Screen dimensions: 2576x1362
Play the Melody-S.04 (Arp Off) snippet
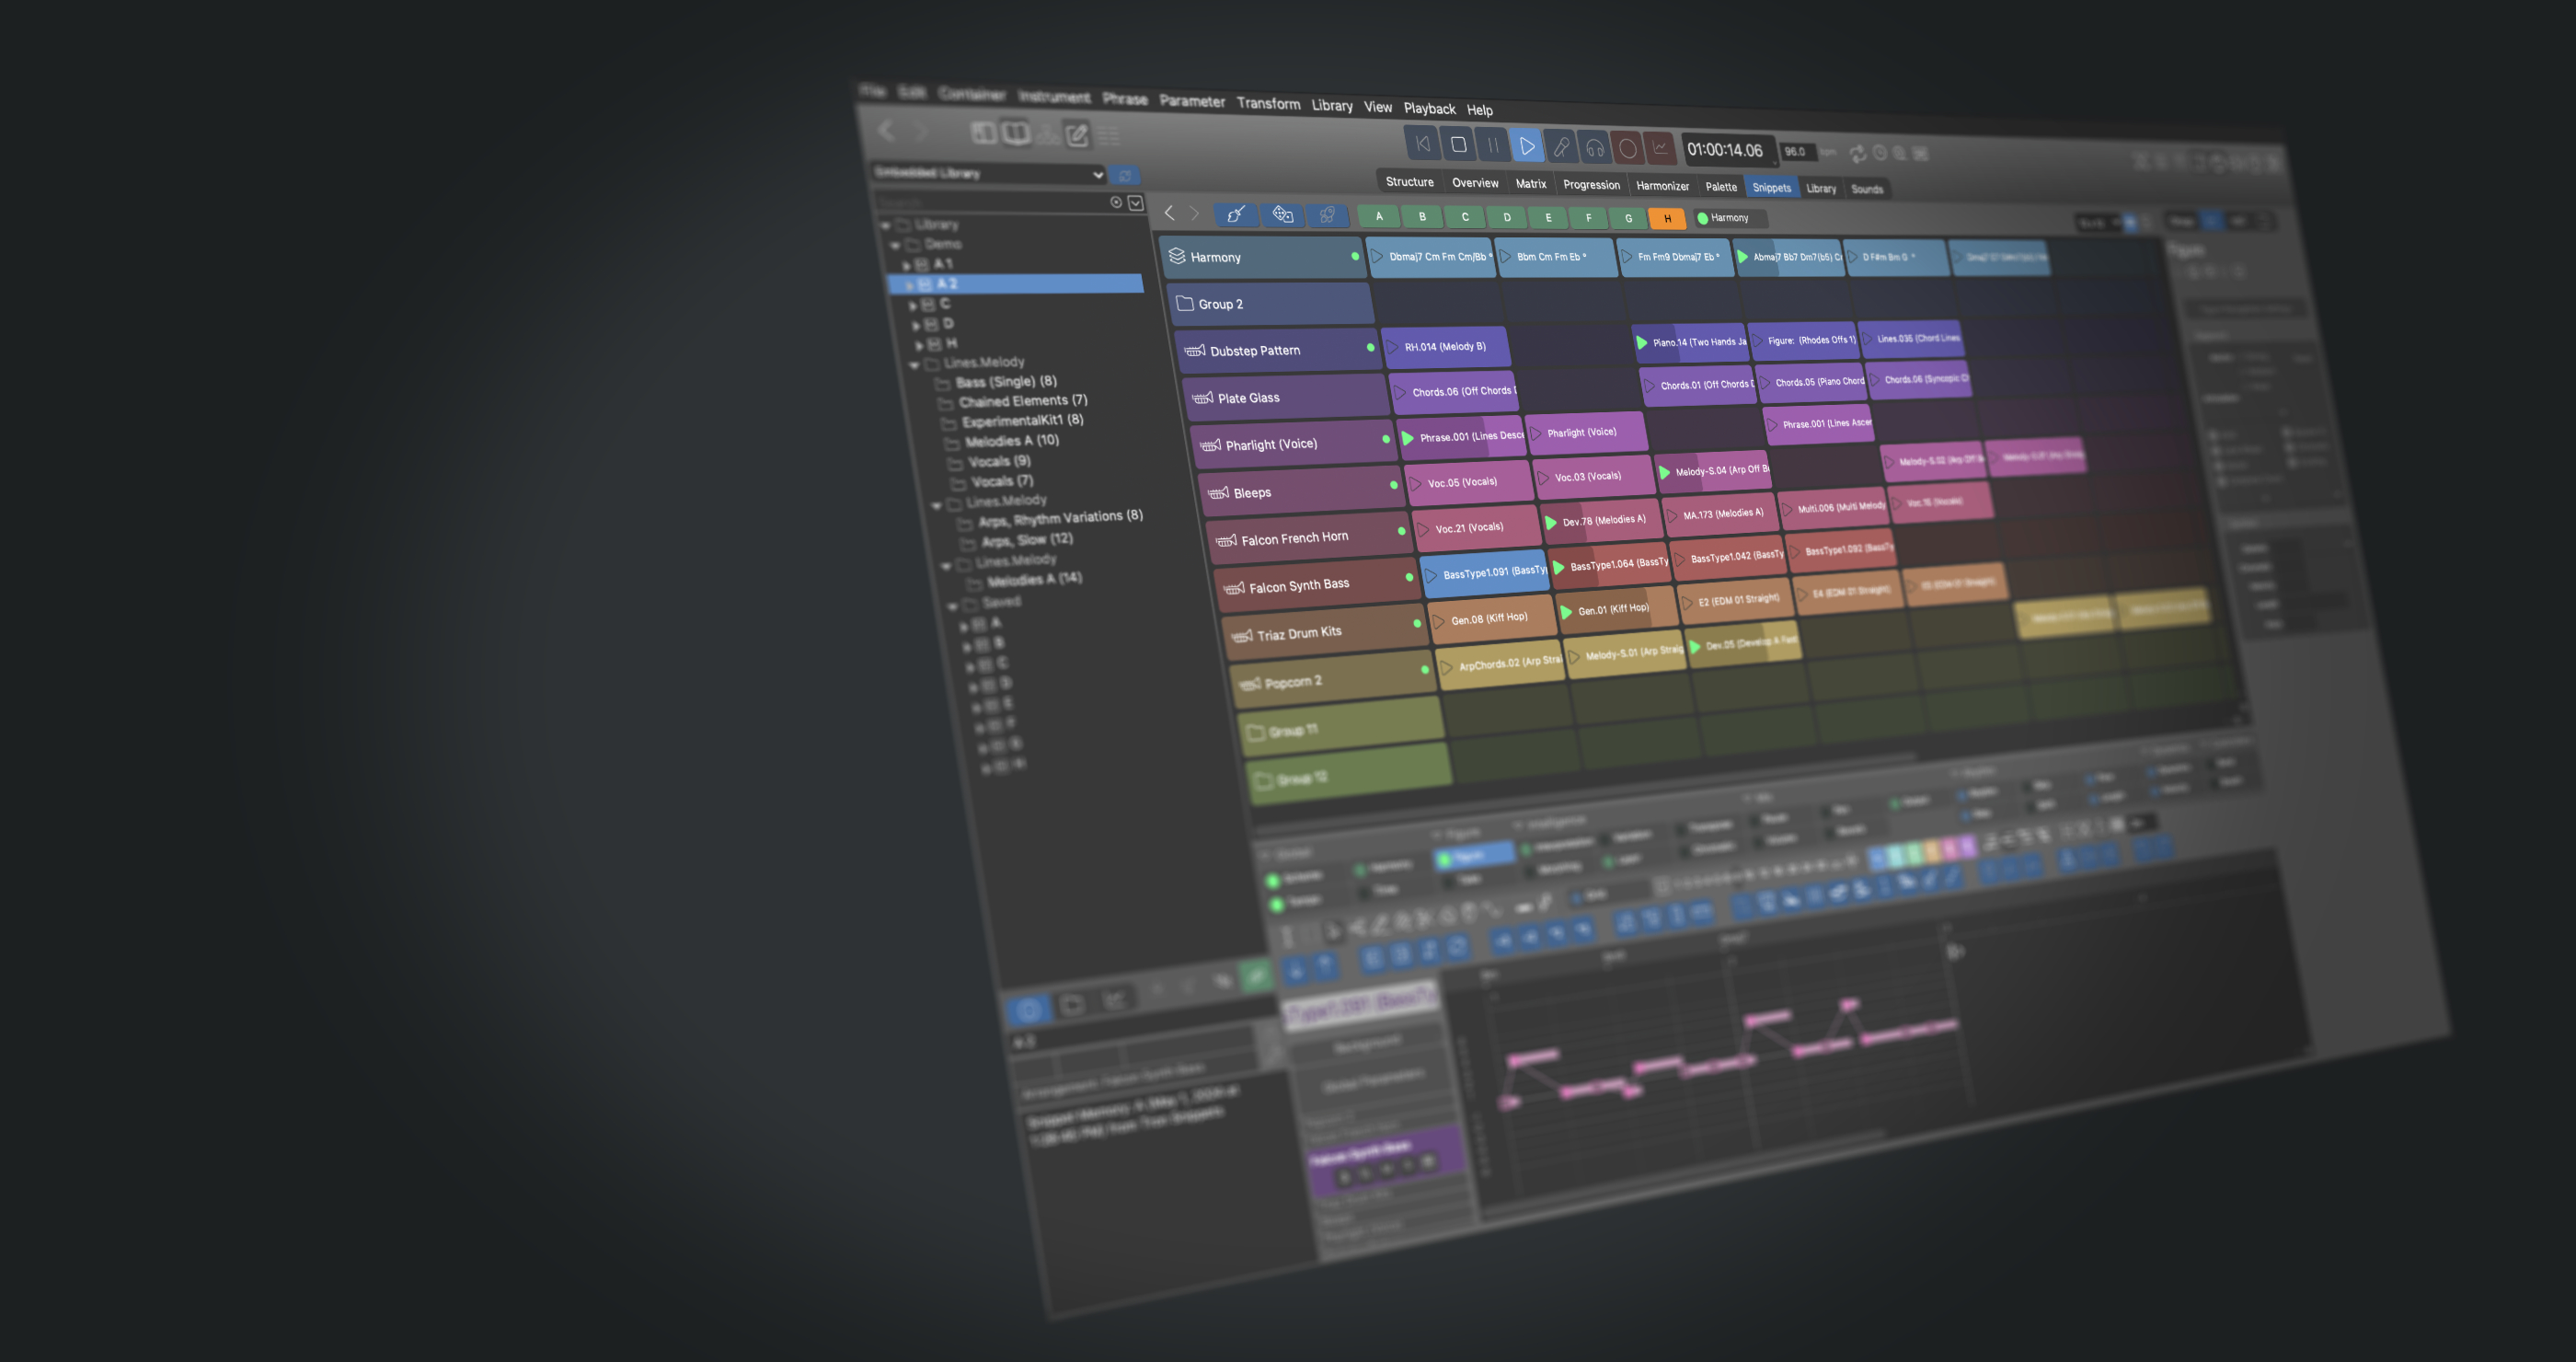click(1665, 472)
